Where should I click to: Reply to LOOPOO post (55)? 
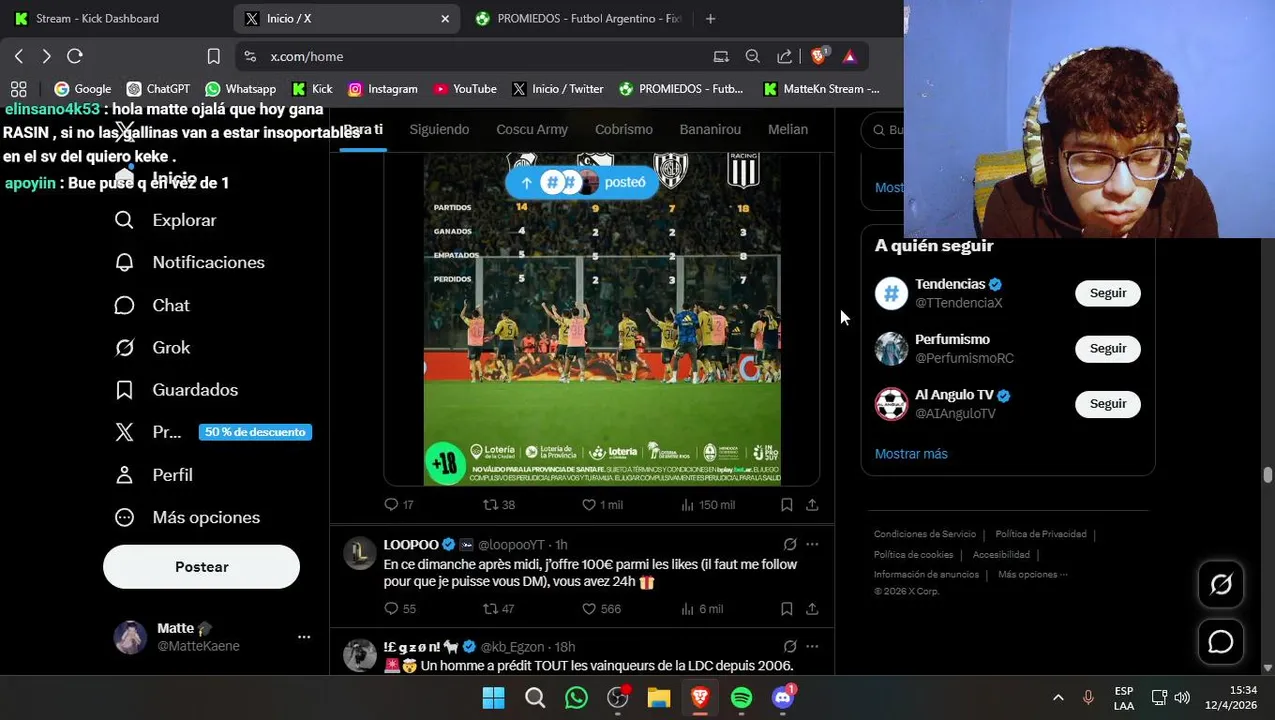pos(400,609)
